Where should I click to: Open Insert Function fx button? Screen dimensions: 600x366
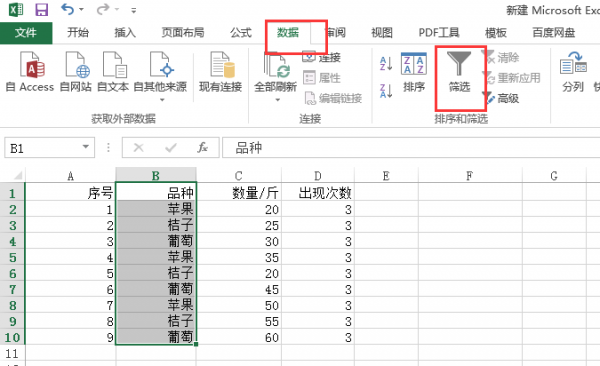click(202, 147)
